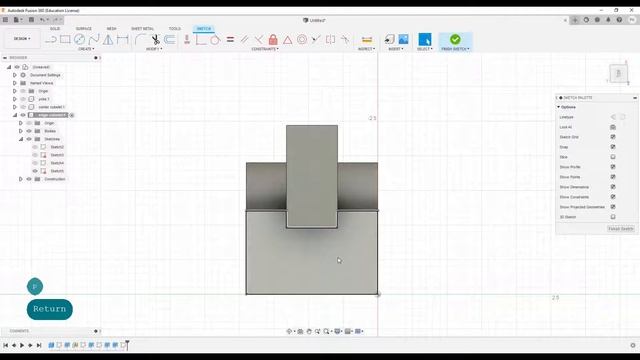This screenshot has width=640, height=360.
Task: Select the Mirror triangle tool in Create
Action: pyautogui.click(x=108, y=39)
